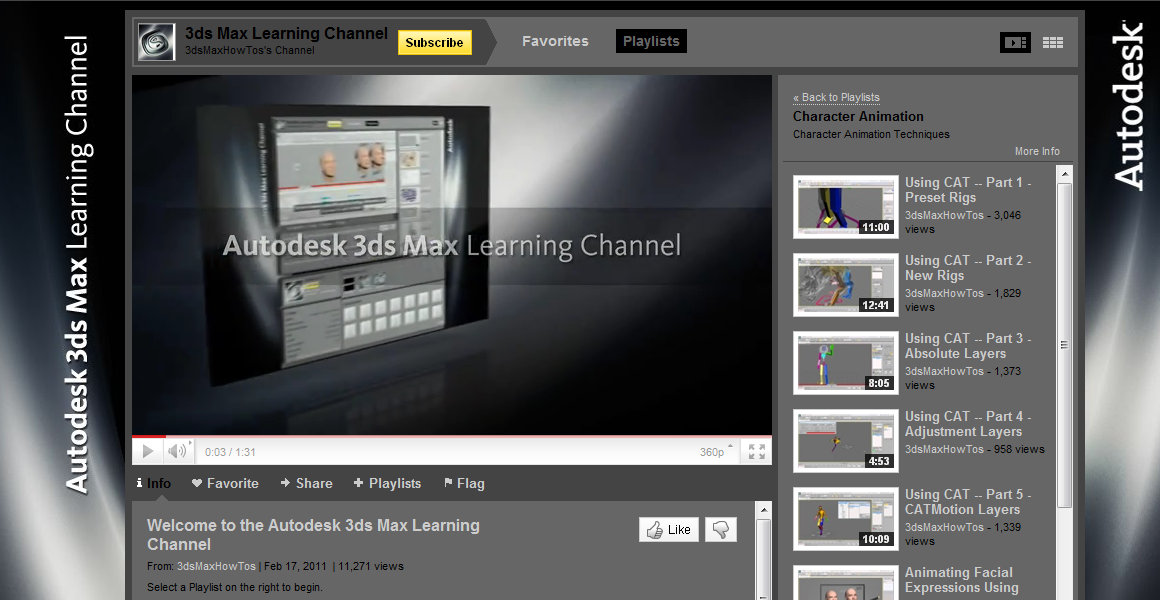Go Back to Playlists
The width and height of the screenshot is (1160, 600).
point(836,97)
